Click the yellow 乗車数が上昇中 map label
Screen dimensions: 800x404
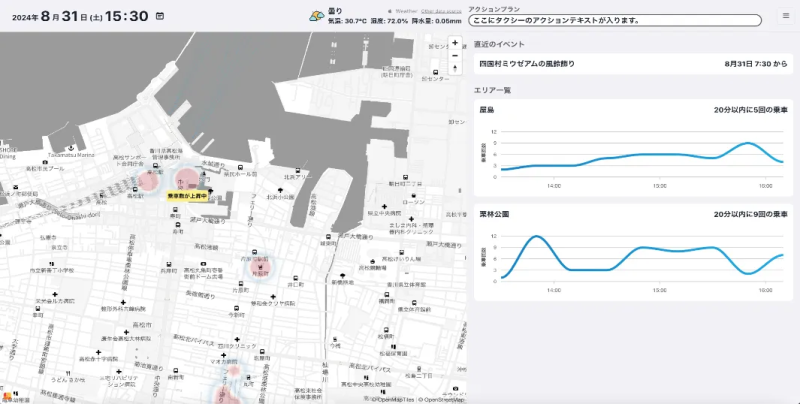point(187,196)
